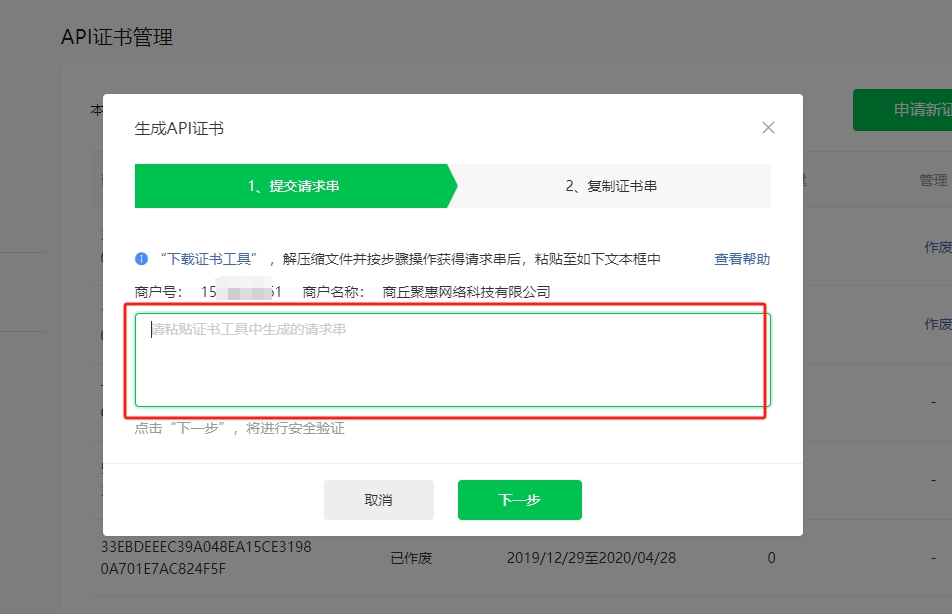Click the blue info icon beside 下载证书工具
Image resolution: width=952 pixels, height=614 pixels.
click(x=141, y=259)
